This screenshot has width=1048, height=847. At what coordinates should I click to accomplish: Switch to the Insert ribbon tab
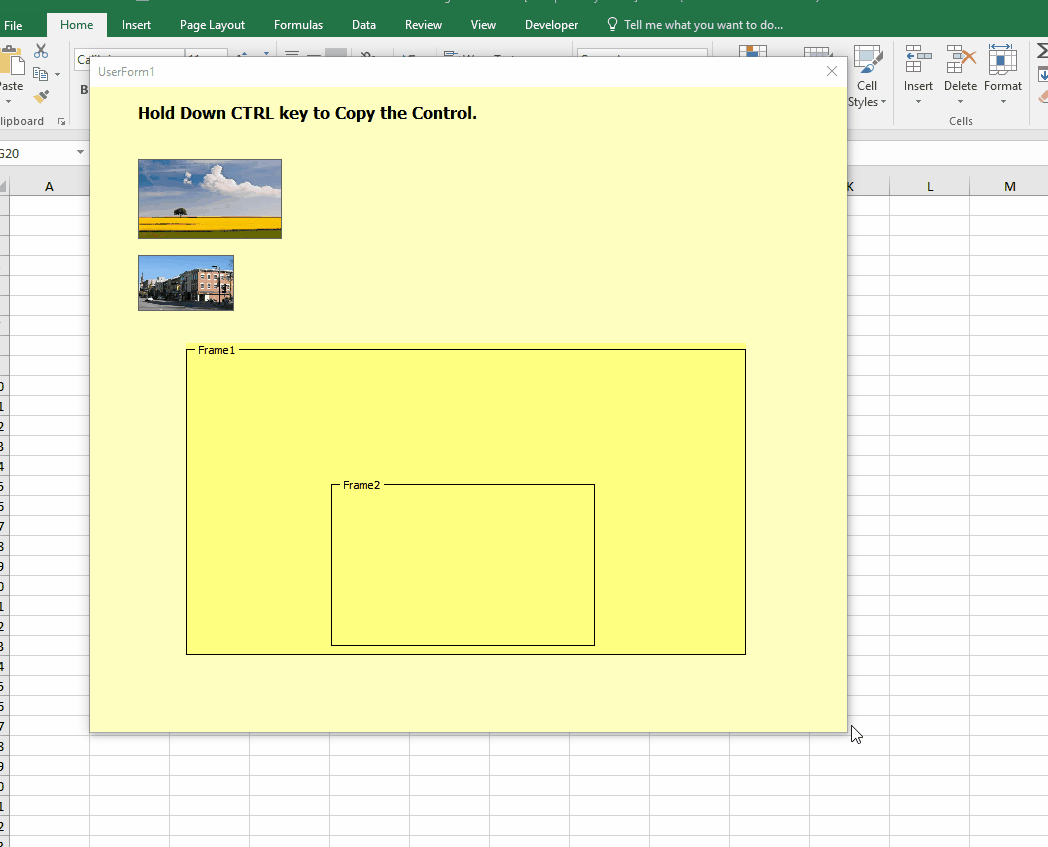click(136, 25)
